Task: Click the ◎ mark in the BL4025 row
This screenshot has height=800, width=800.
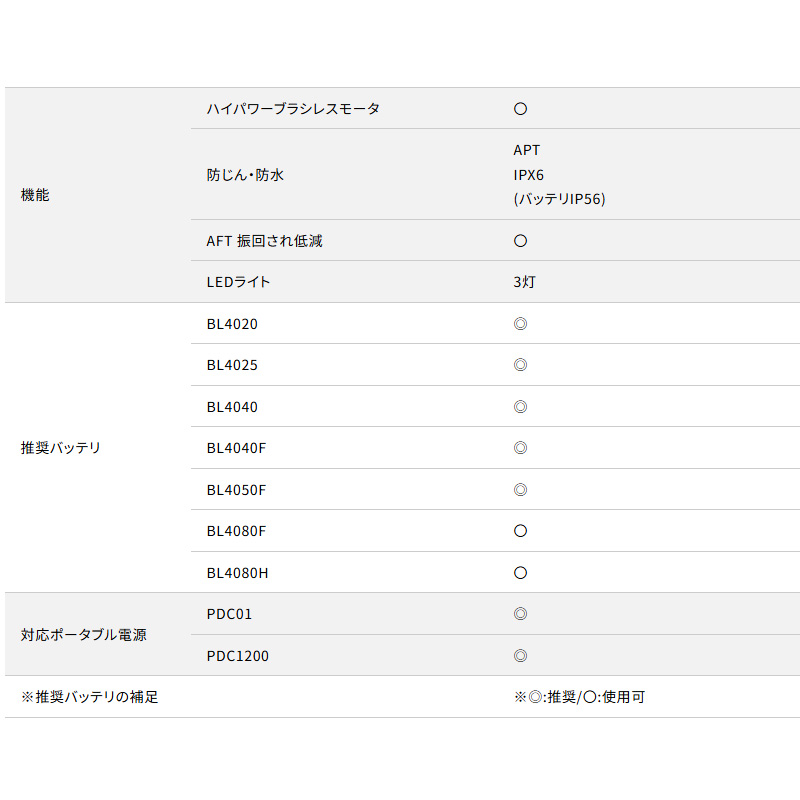Action: click(x=520, y=365)
